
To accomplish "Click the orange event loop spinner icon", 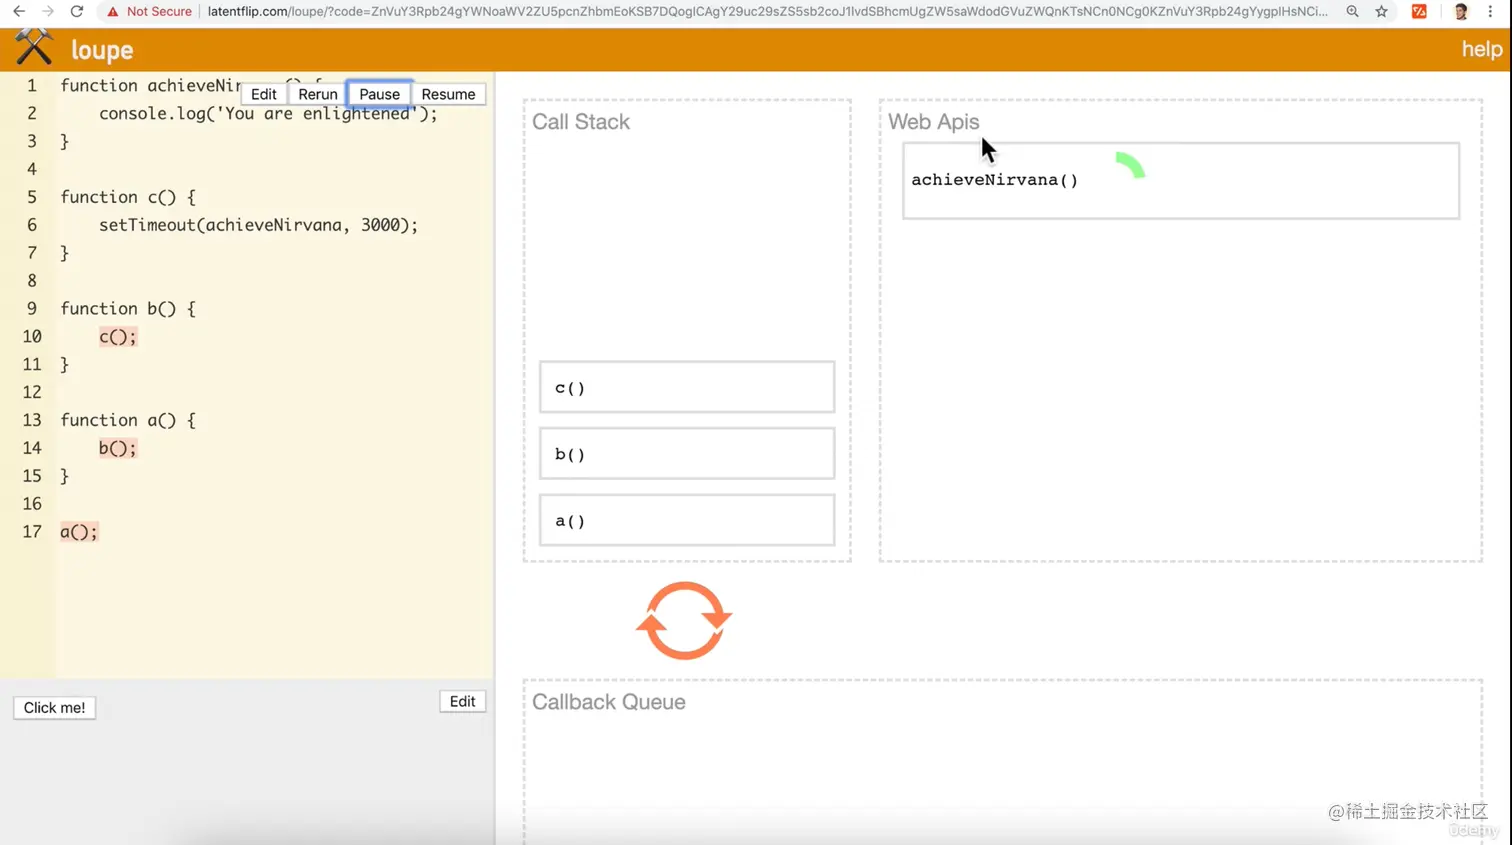I will (x=684, y=621).
